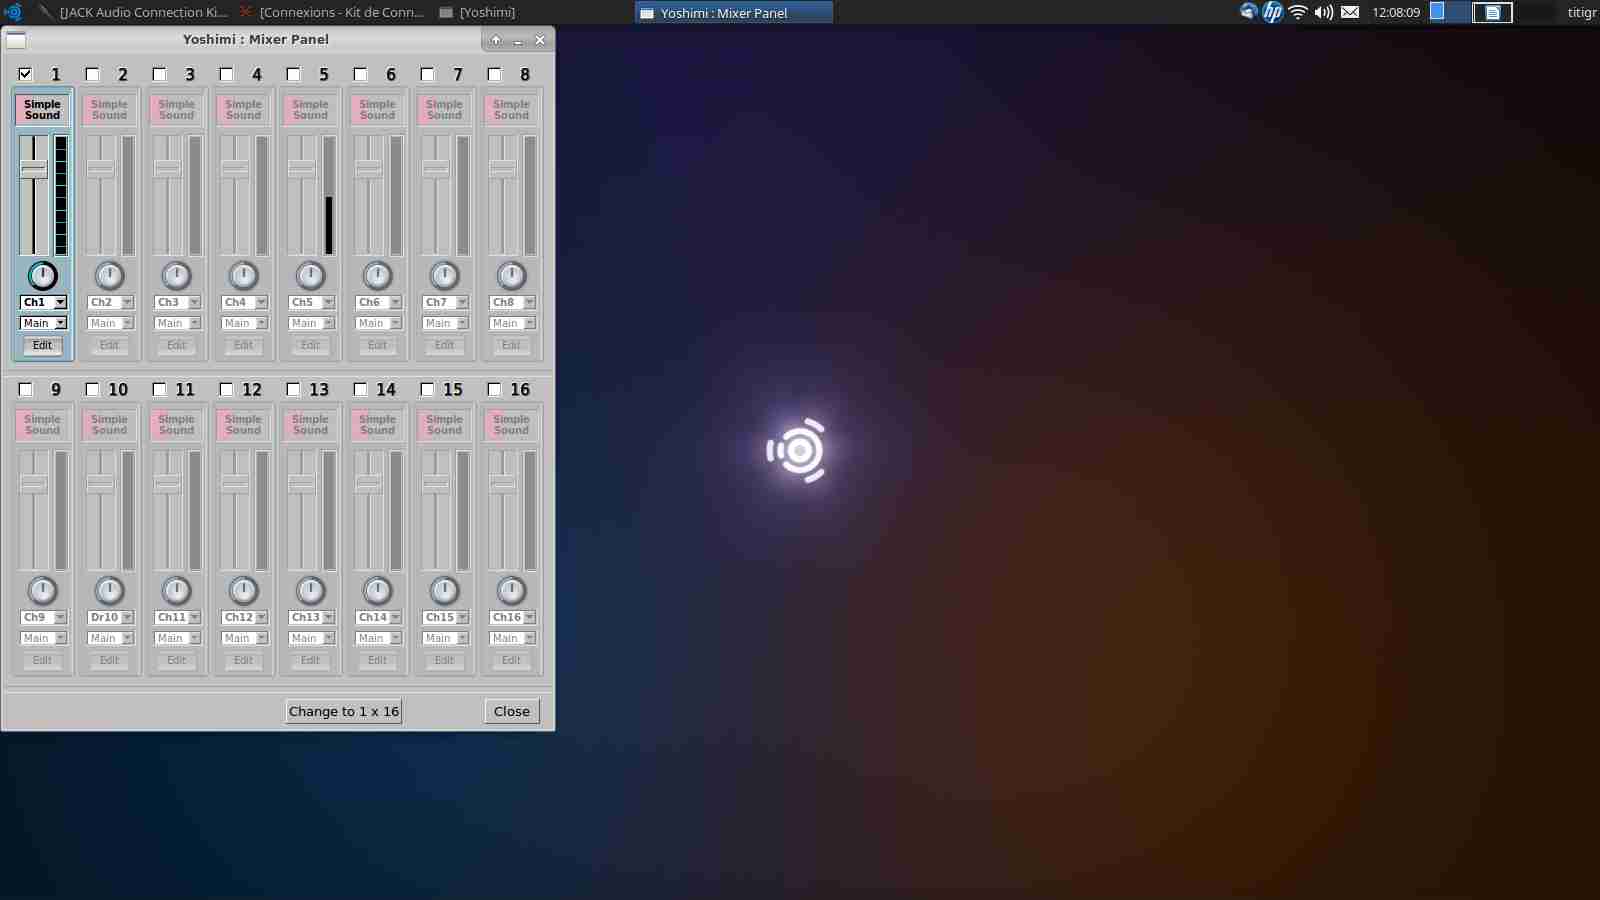Click the Simple Sound button of part 1
The width and height of the screenshot is (1600, 900).
(x=42, y=109)
